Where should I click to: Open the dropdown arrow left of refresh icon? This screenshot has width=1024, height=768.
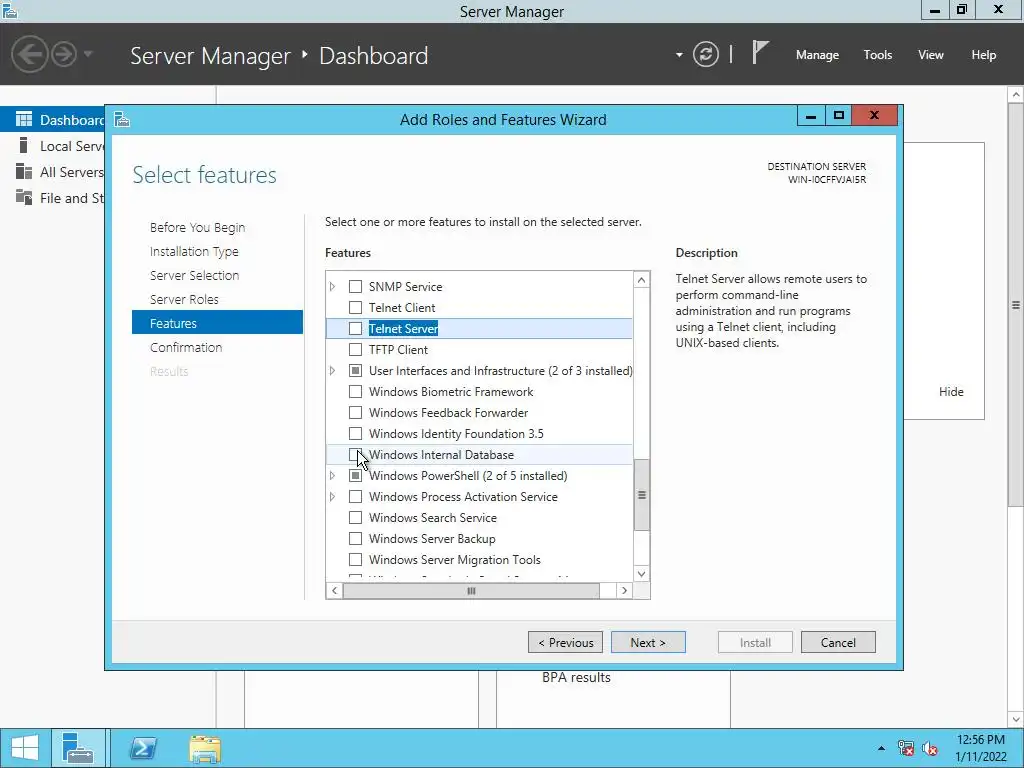(x=679, y=55)
